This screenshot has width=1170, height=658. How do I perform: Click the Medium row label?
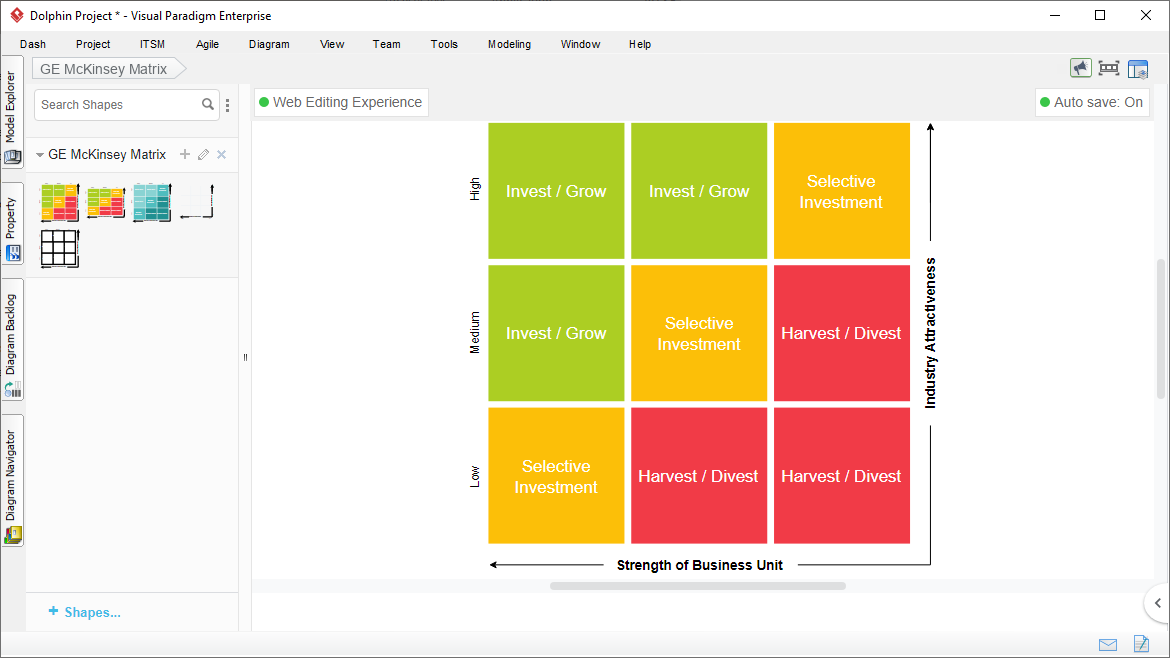(x=475, y=333)
